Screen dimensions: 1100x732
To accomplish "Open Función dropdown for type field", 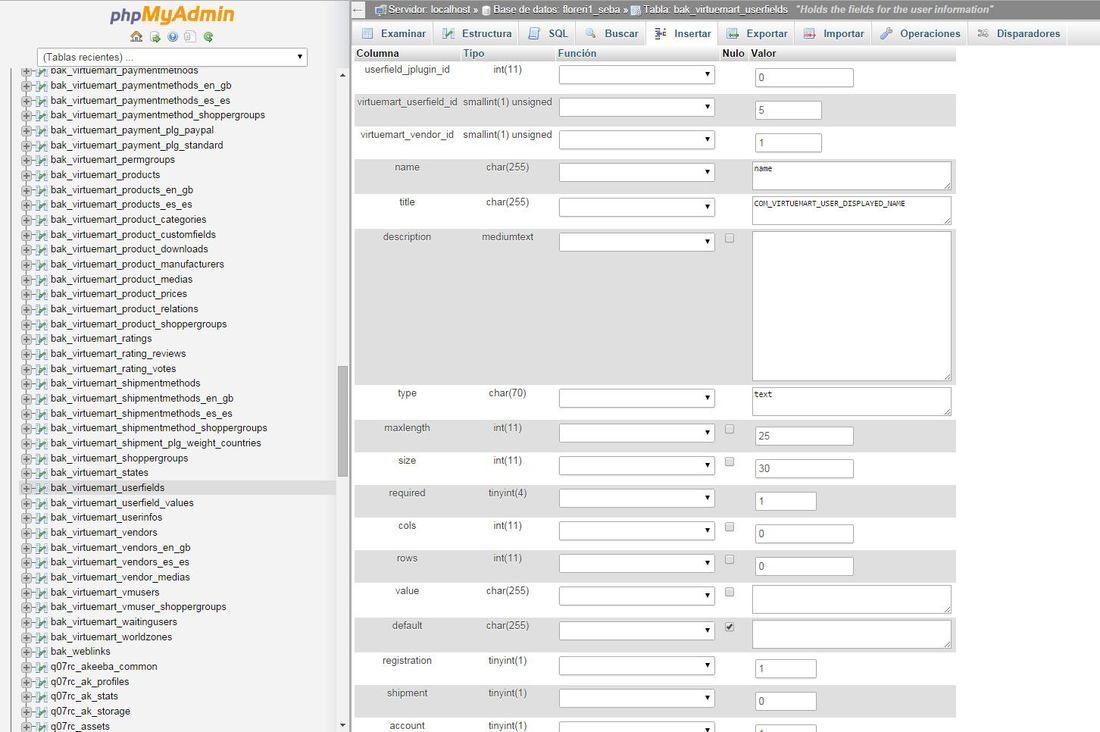I will tap(637, 398).
